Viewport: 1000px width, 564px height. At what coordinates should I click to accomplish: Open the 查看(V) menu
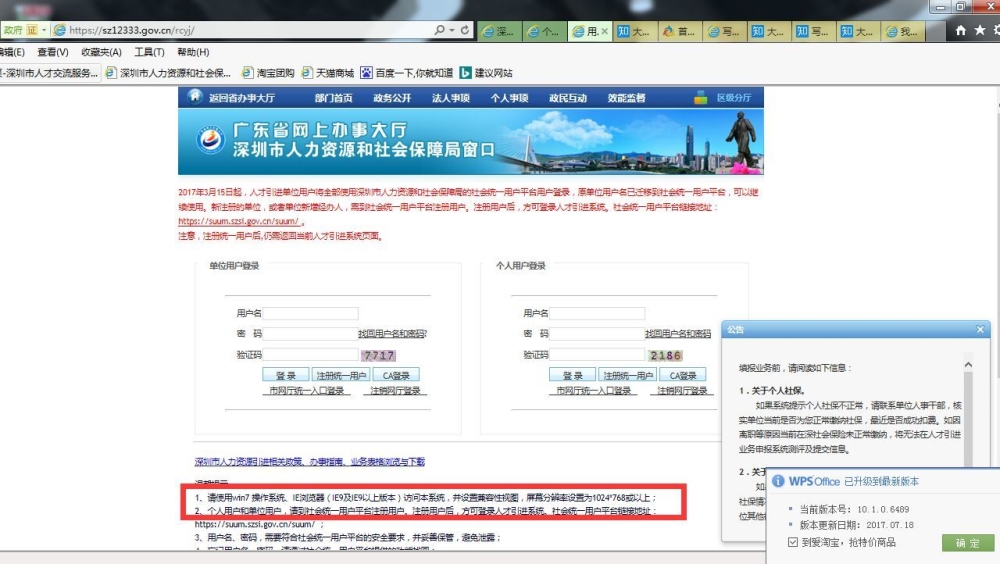point(52,52)
